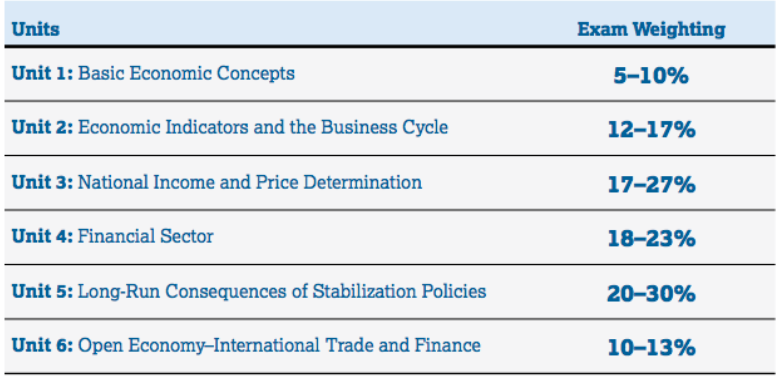Open Unit 5: Long-Run Consequences of Stabilization Policies

pos(249,291)
